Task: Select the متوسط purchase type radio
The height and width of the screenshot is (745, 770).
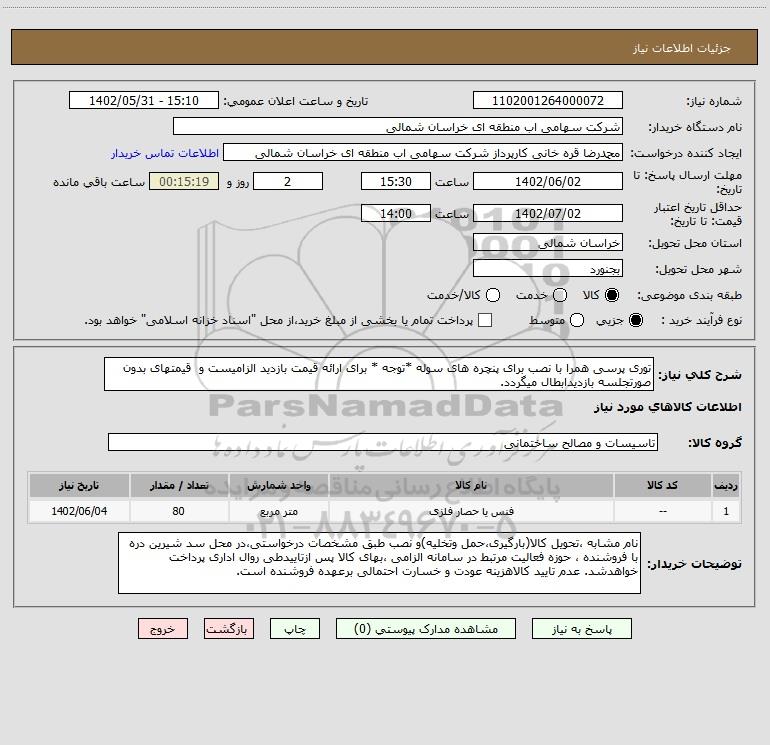Action: click(x=577, y=320)
